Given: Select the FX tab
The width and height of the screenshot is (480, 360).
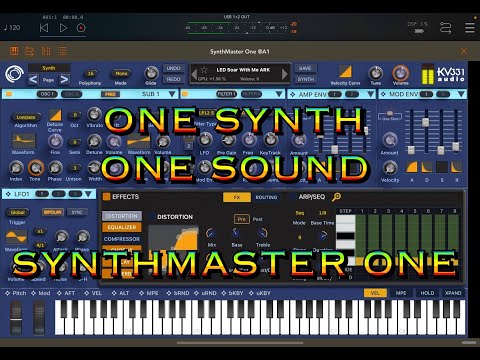Looking at the screenshot, I should [x=237, y=197].
